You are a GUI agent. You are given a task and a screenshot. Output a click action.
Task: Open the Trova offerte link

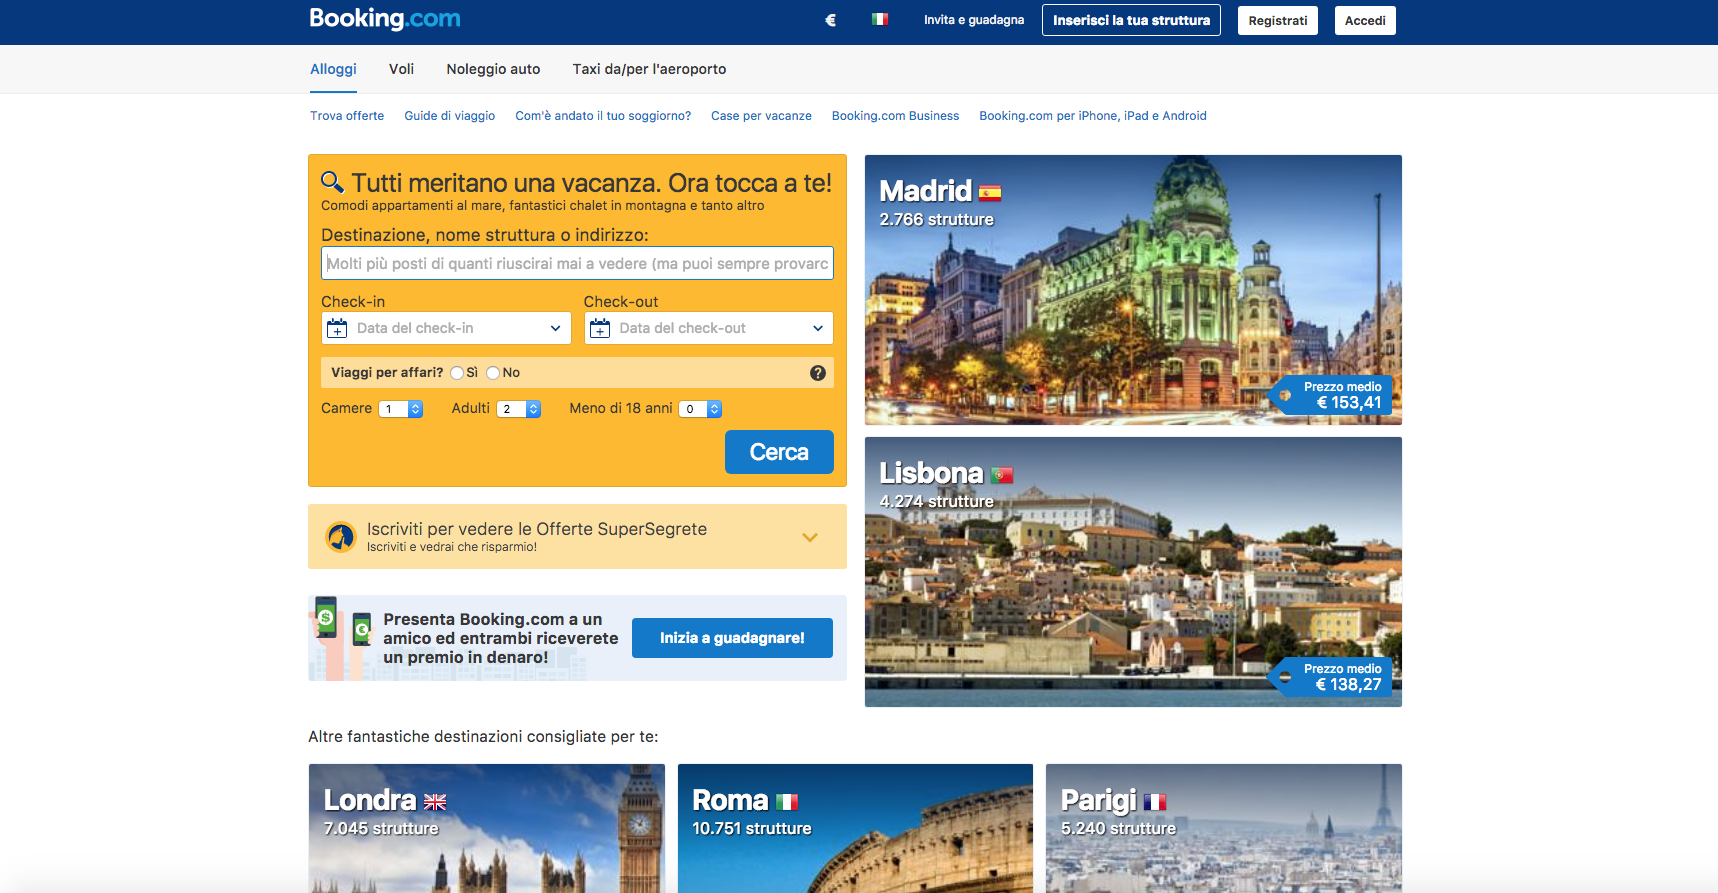coord(347,116)
